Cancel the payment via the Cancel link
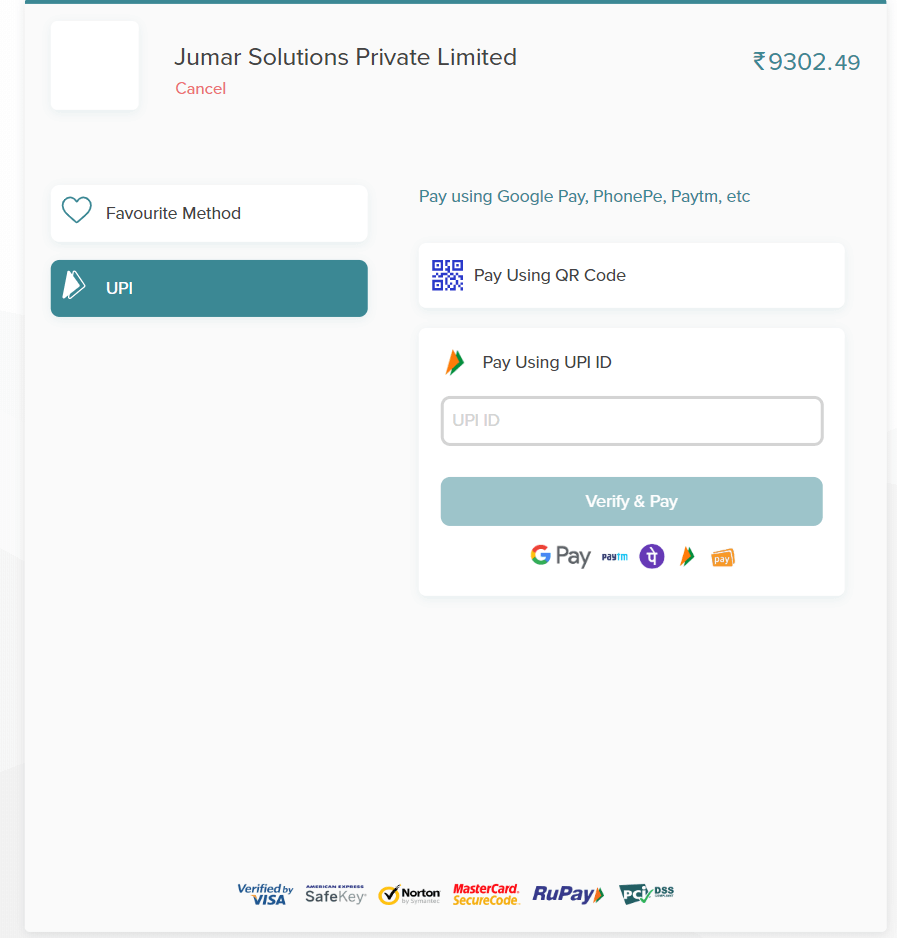This screenshot has width=897, height=938. click(x=200, y=89)
